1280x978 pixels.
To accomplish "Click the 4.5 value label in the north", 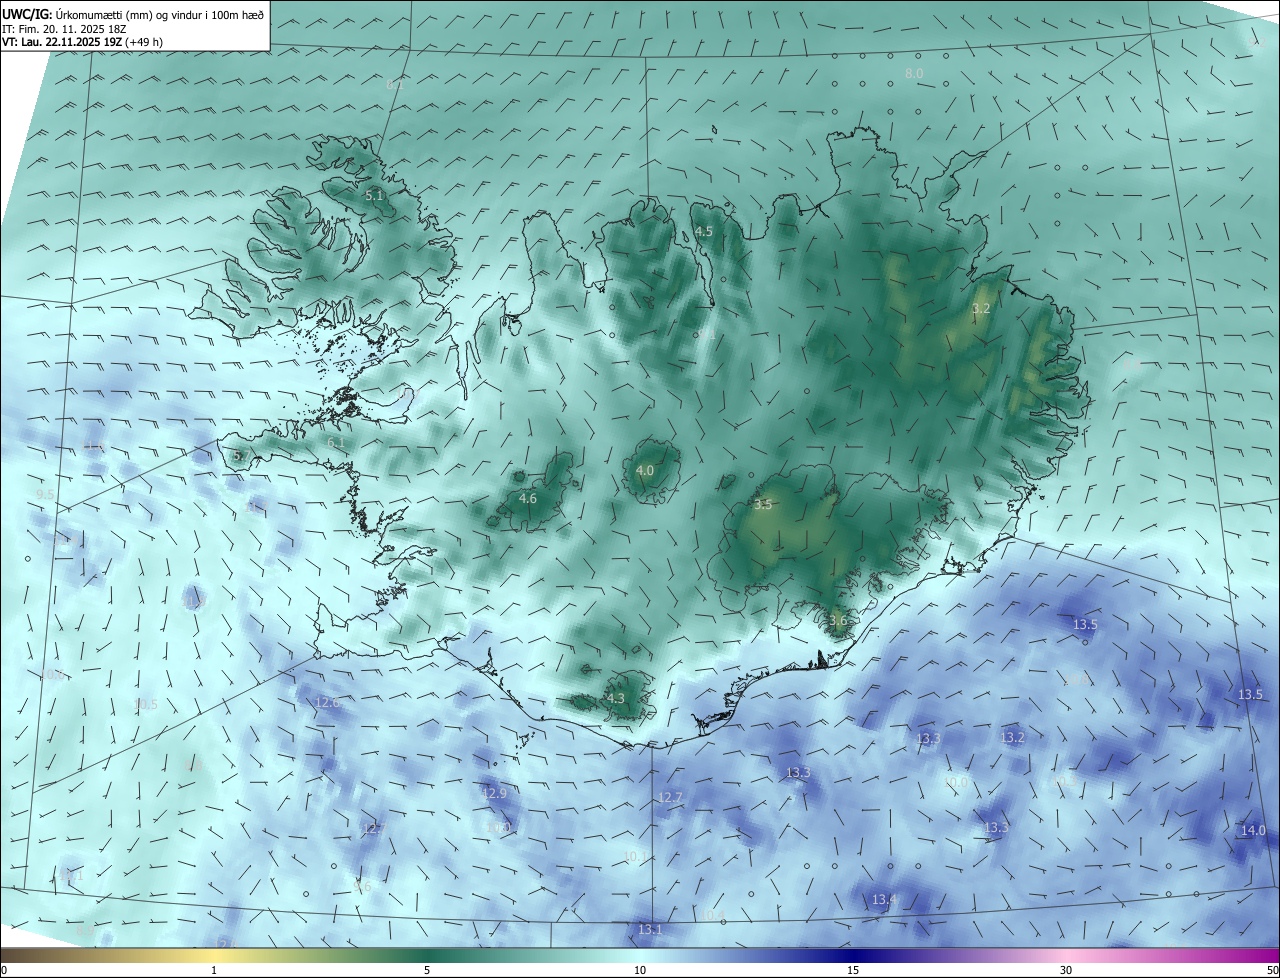I will point(704,231).
